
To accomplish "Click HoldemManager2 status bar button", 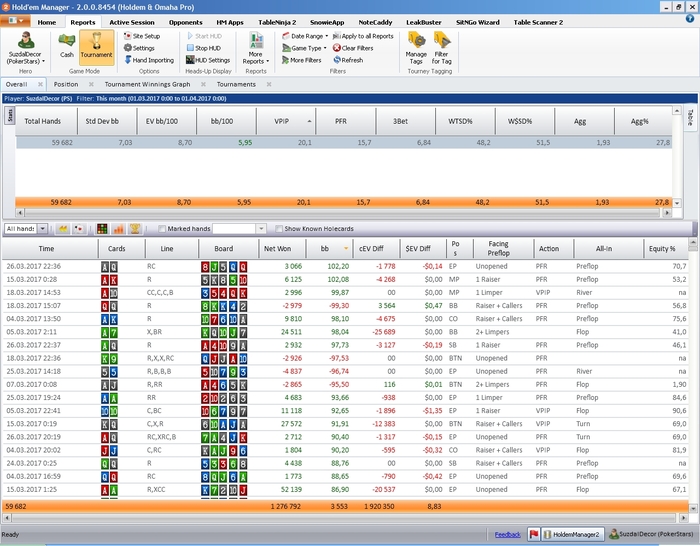I will (x=572, y=534).
